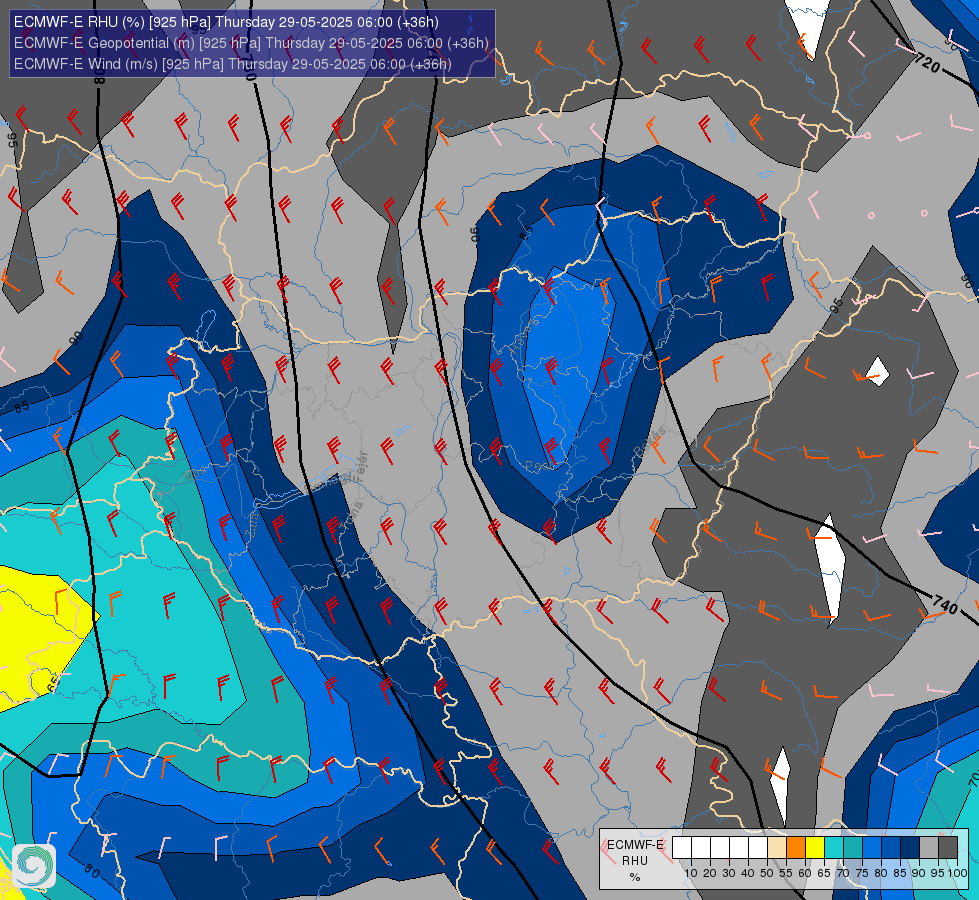Pick the orange 55–60% legend swatch
The image size is (979, 900).
pos(796,848)
